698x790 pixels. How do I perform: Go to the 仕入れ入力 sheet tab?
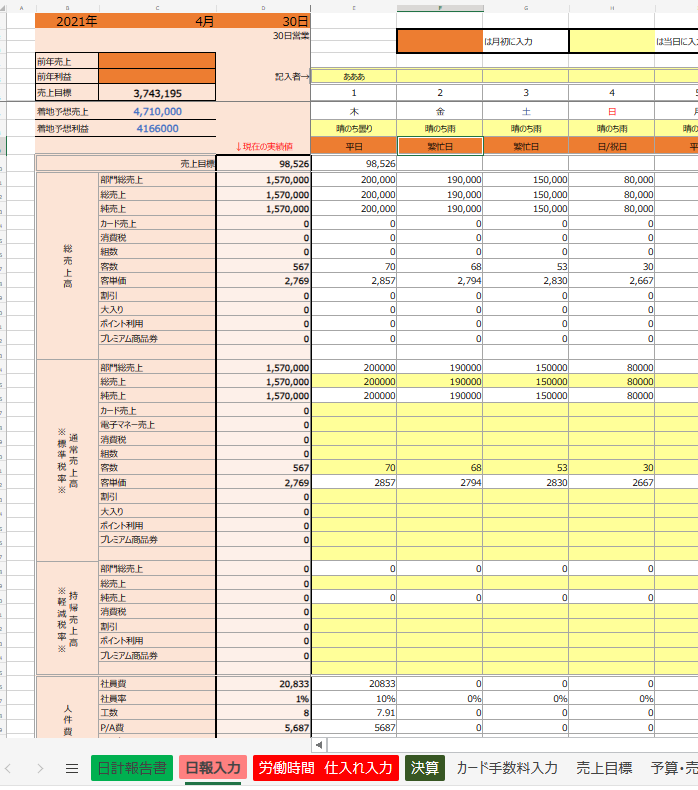(358, 768)
